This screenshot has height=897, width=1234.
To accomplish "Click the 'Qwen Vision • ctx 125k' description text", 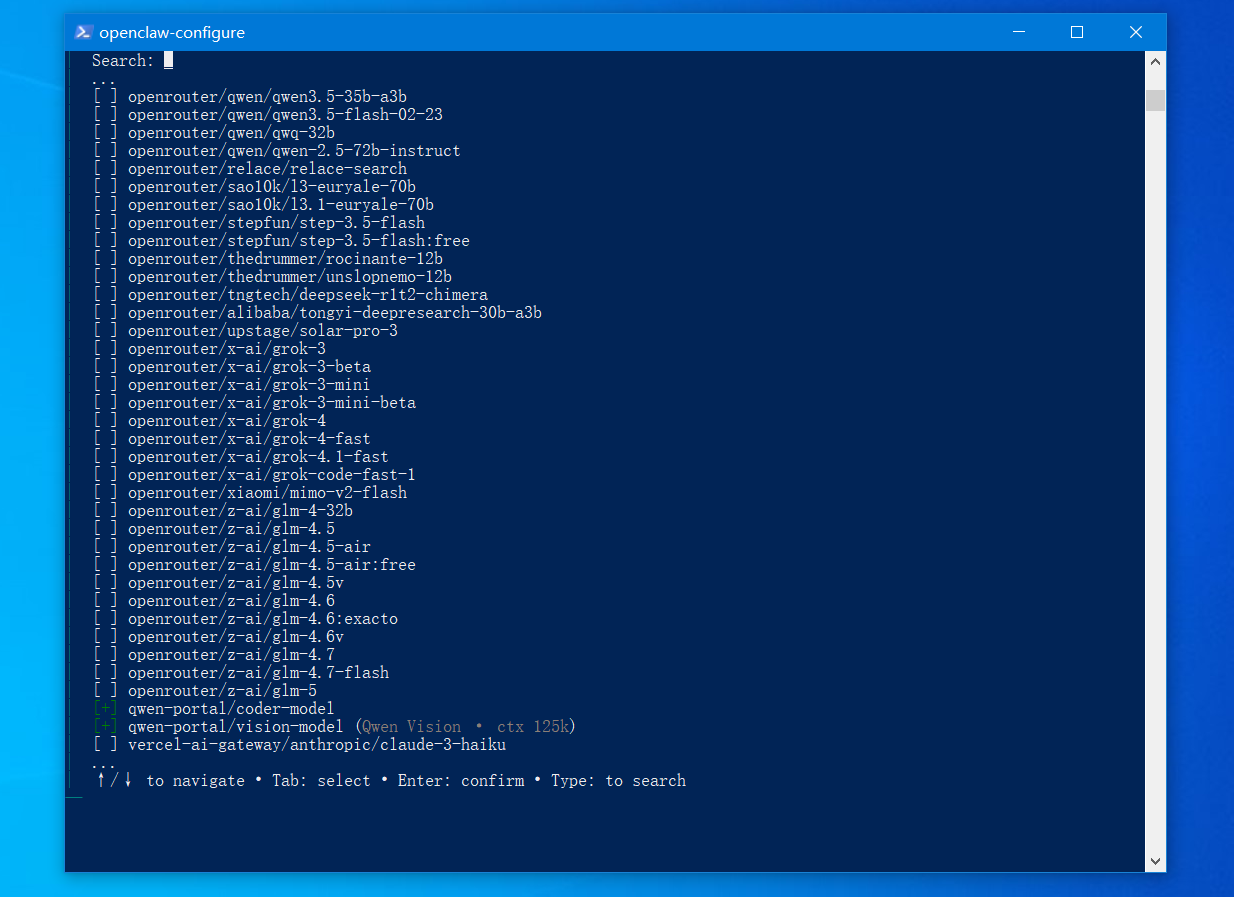I will pyautogui.click(x=465, y=727).
